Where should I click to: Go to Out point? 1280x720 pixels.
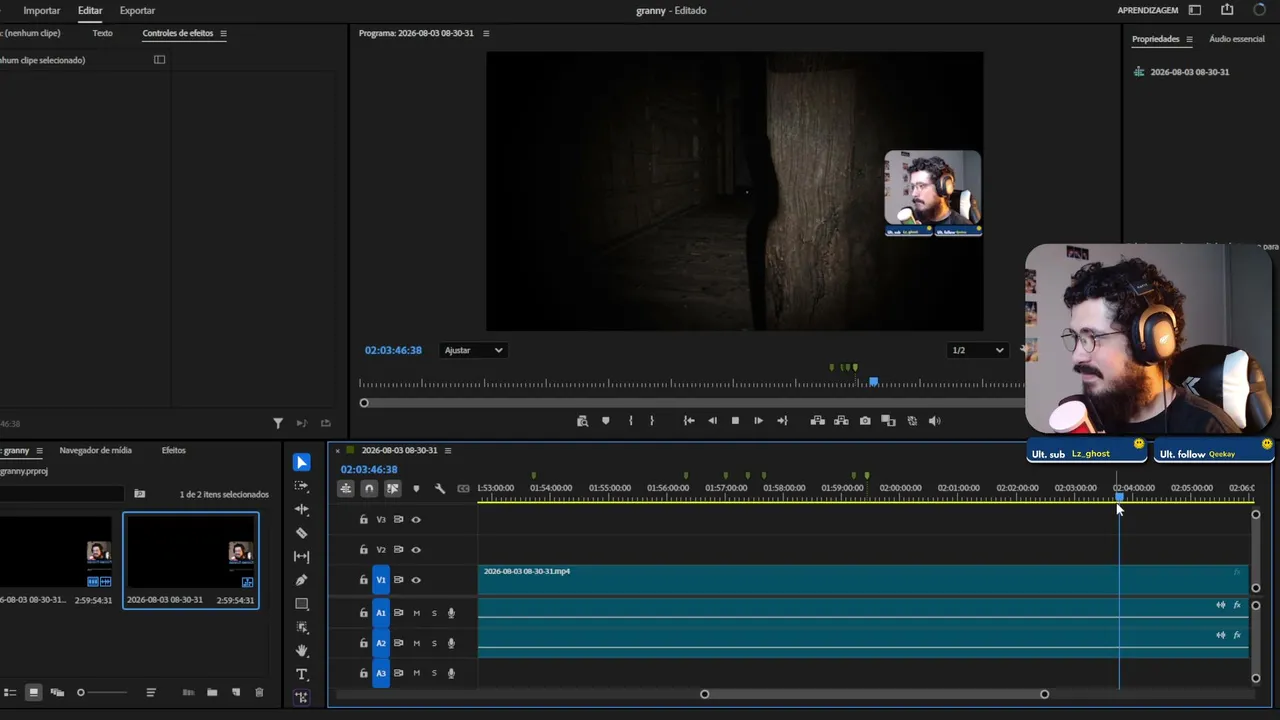(x=782, y=421)
